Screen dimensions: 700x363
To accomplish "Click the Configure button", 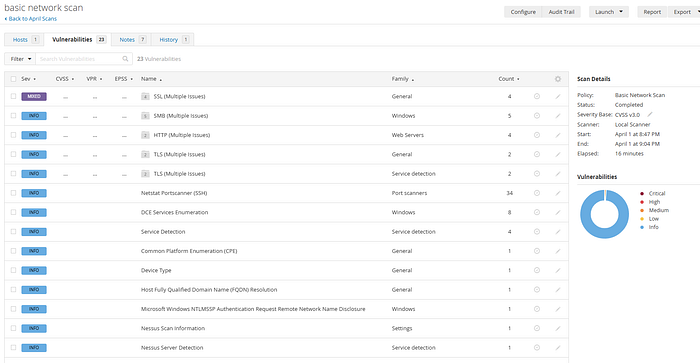I will click(523, 12).
